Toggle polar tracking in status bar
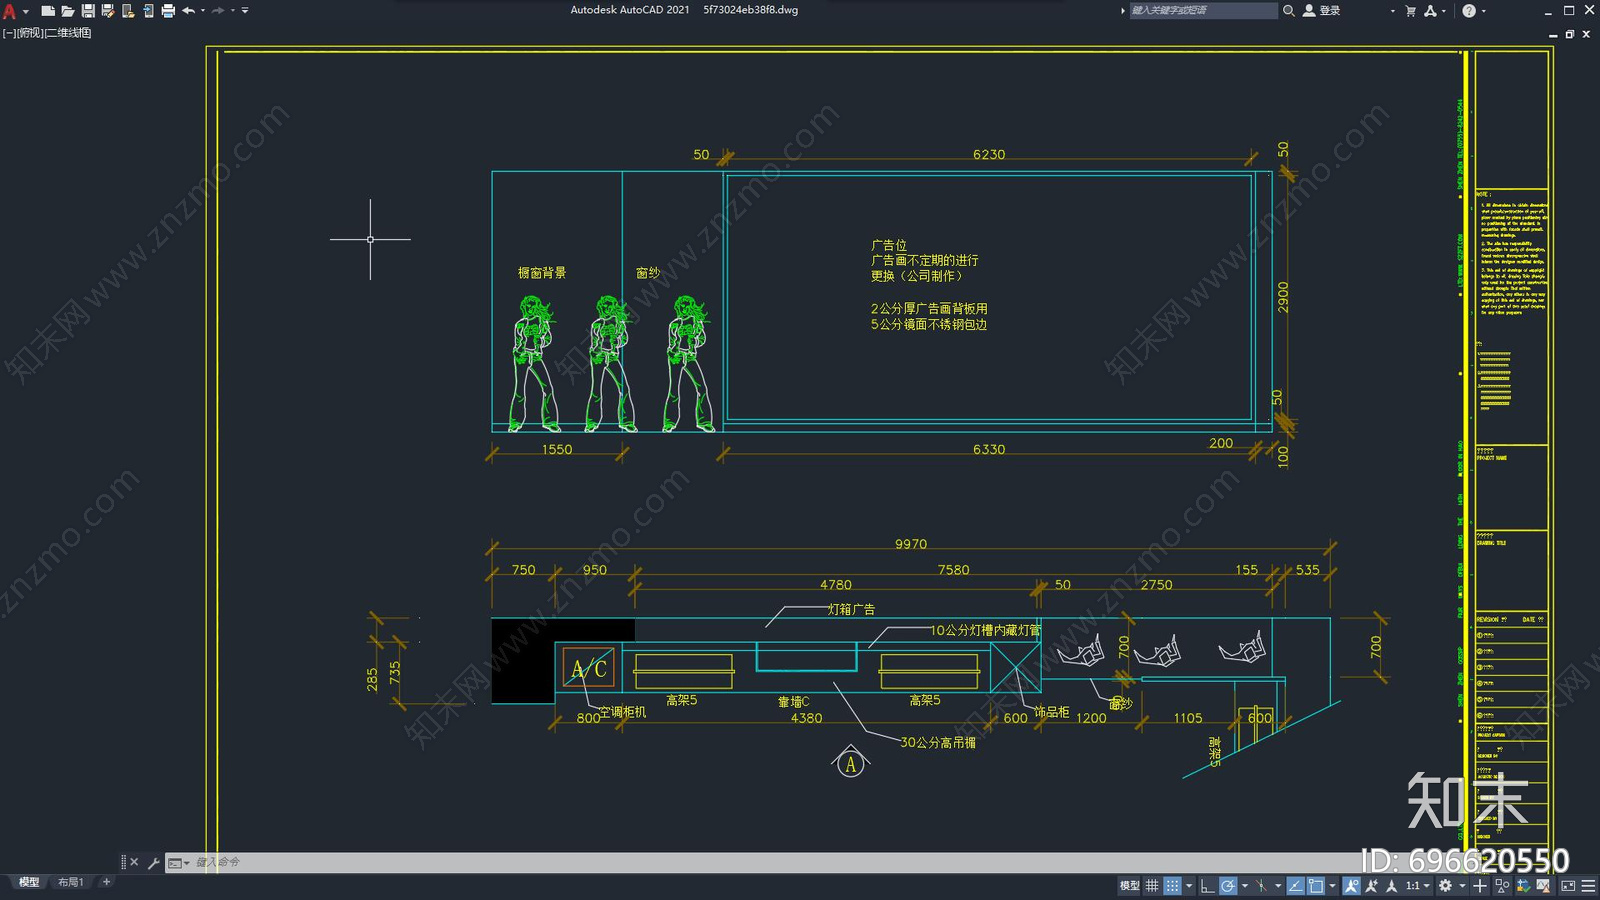Viewport: 1600px width, 900px height. click(1228, 886)
